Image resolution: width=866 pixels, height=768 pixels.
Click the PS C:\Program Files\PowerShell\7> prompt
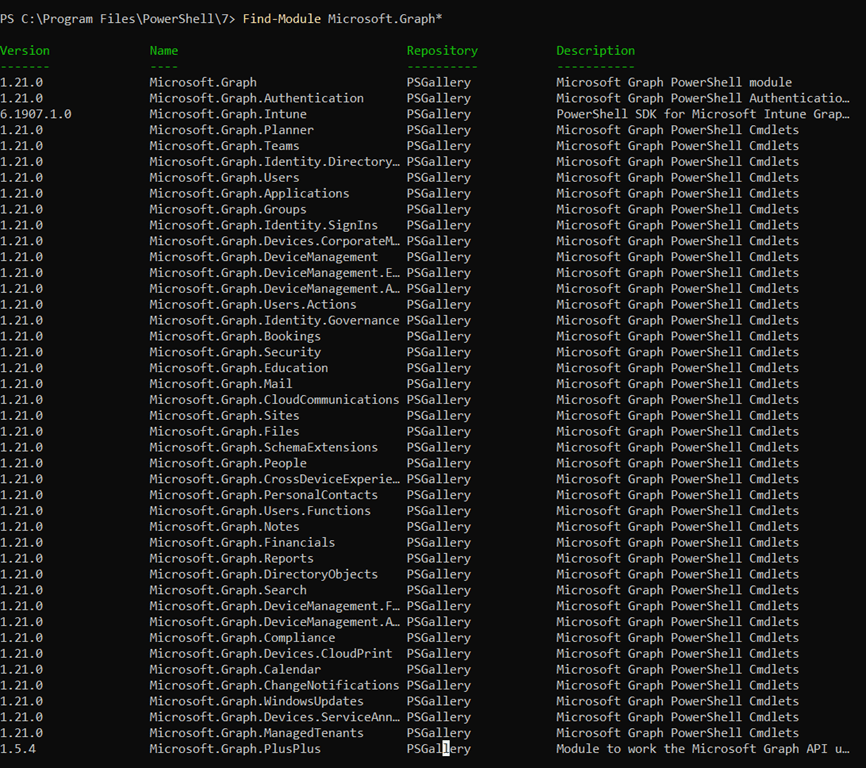[118, 19]
